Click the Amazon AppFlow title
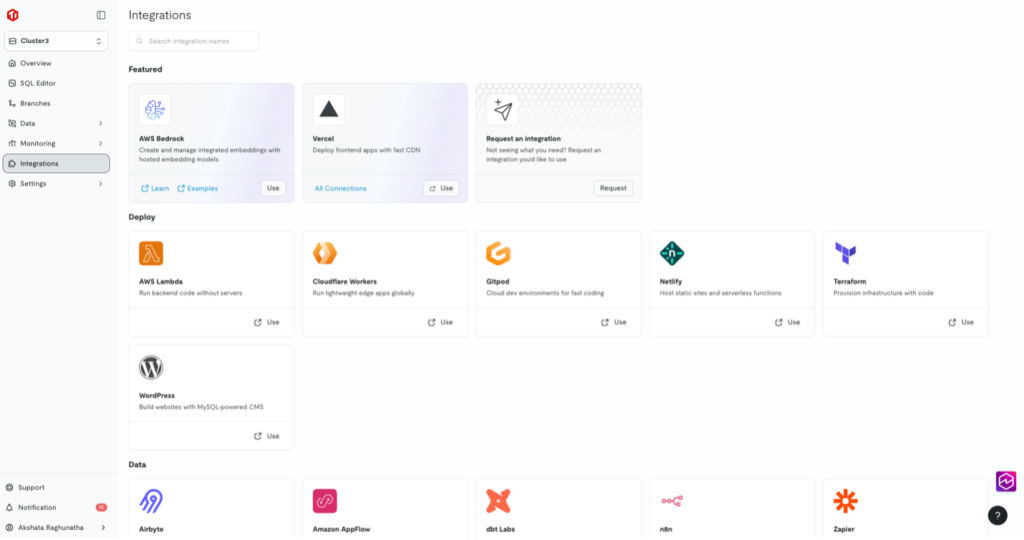The width and height of the screenshot is (1024, 540). coord(341,530)
